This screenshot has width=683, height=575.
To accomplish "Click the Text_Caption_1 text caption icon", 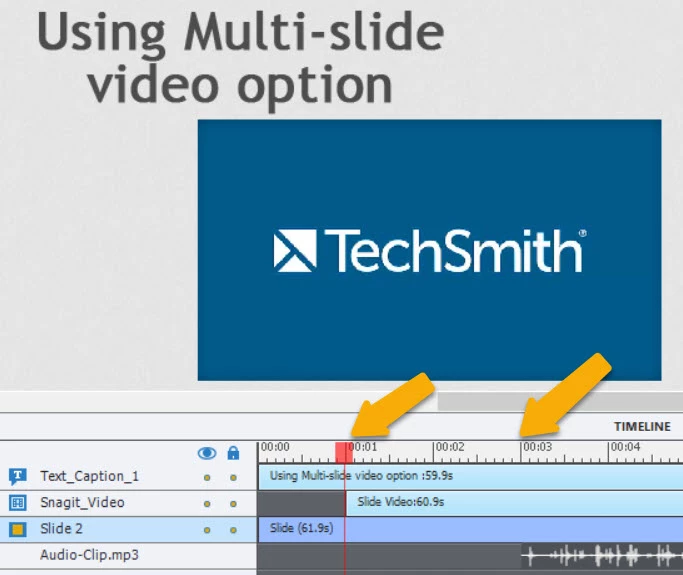I will 18,477.
